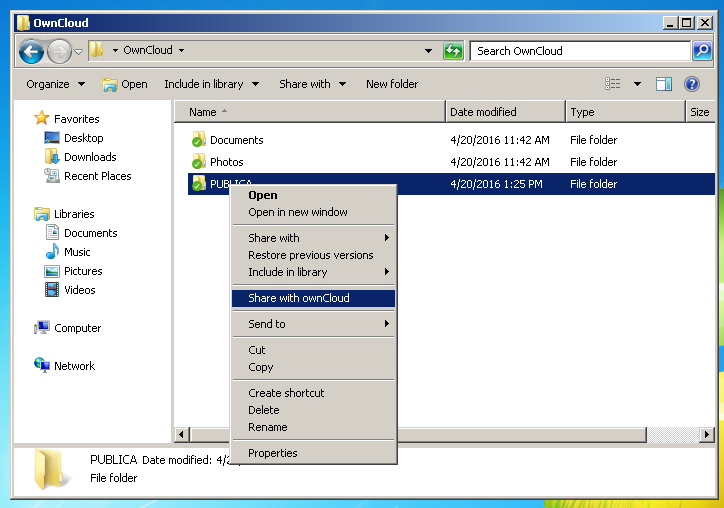Sort by the Size column header
The height and width of the screenshot is (508, 724).
pyautogui.click(x=700, y=112)
